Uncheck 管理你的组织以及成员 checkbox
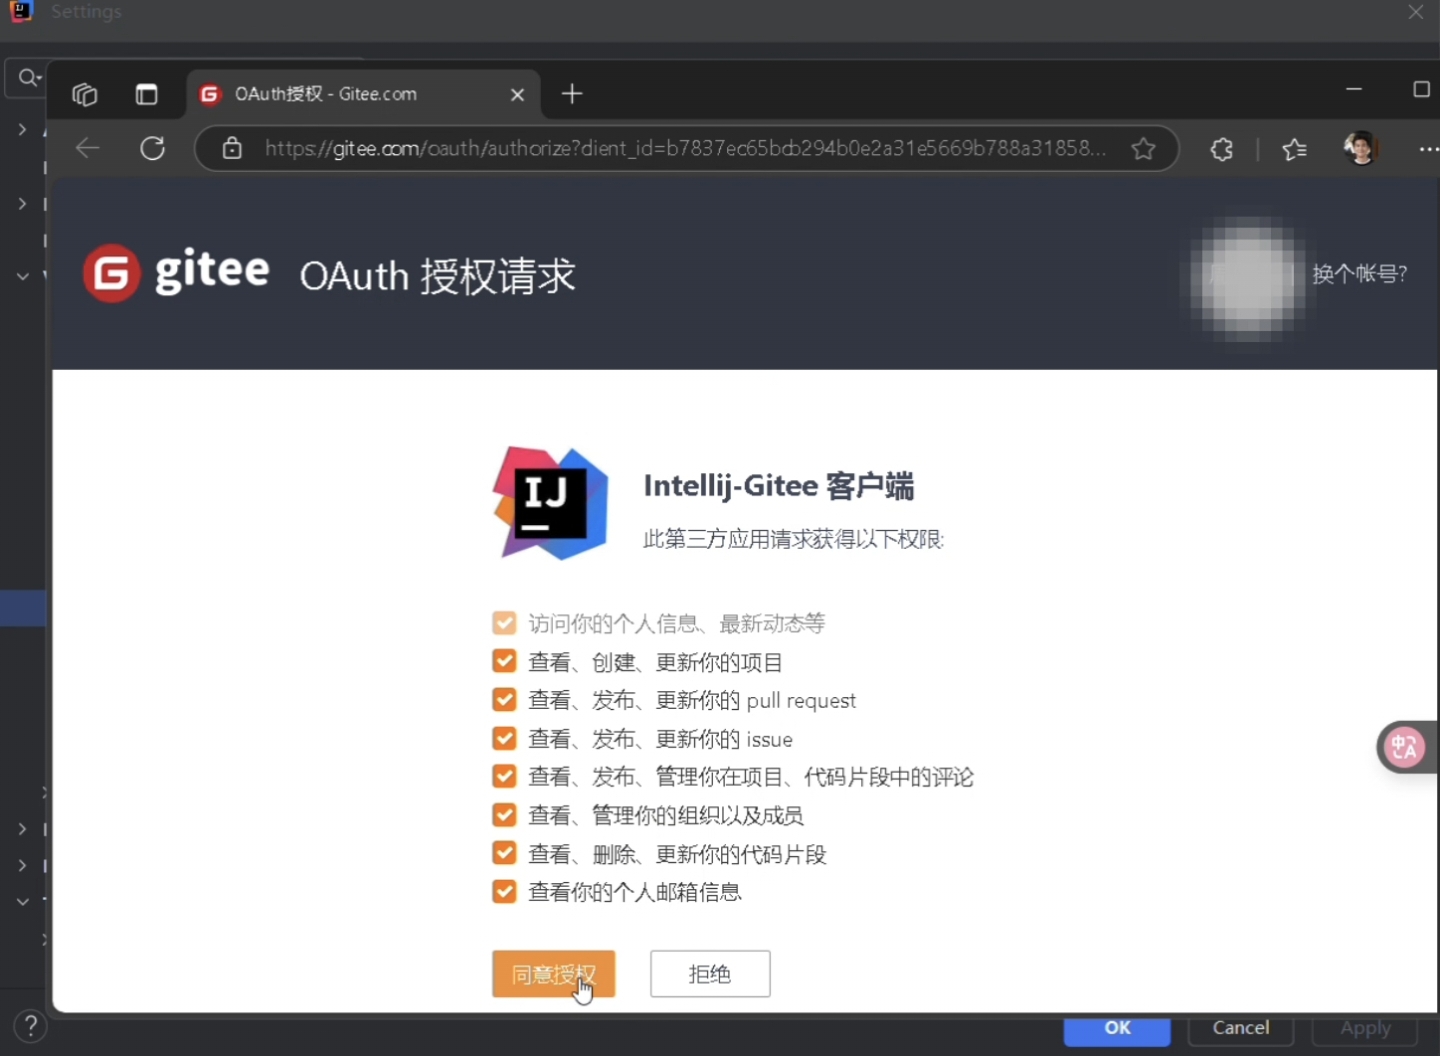1440x1056 pixels. pos(504,815)
